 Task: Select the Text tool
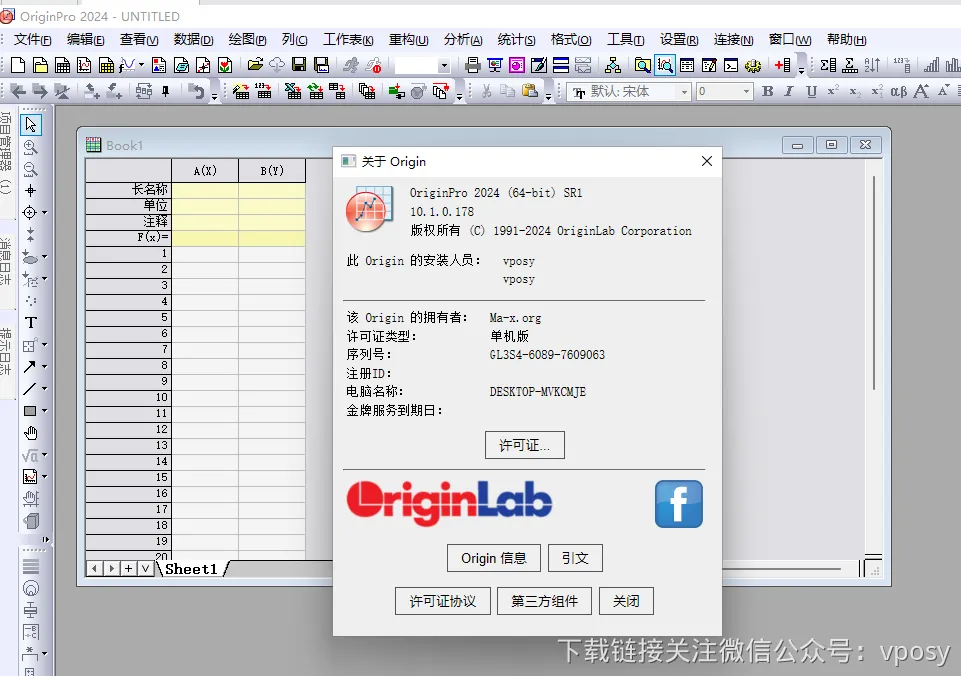coord(31,322)
